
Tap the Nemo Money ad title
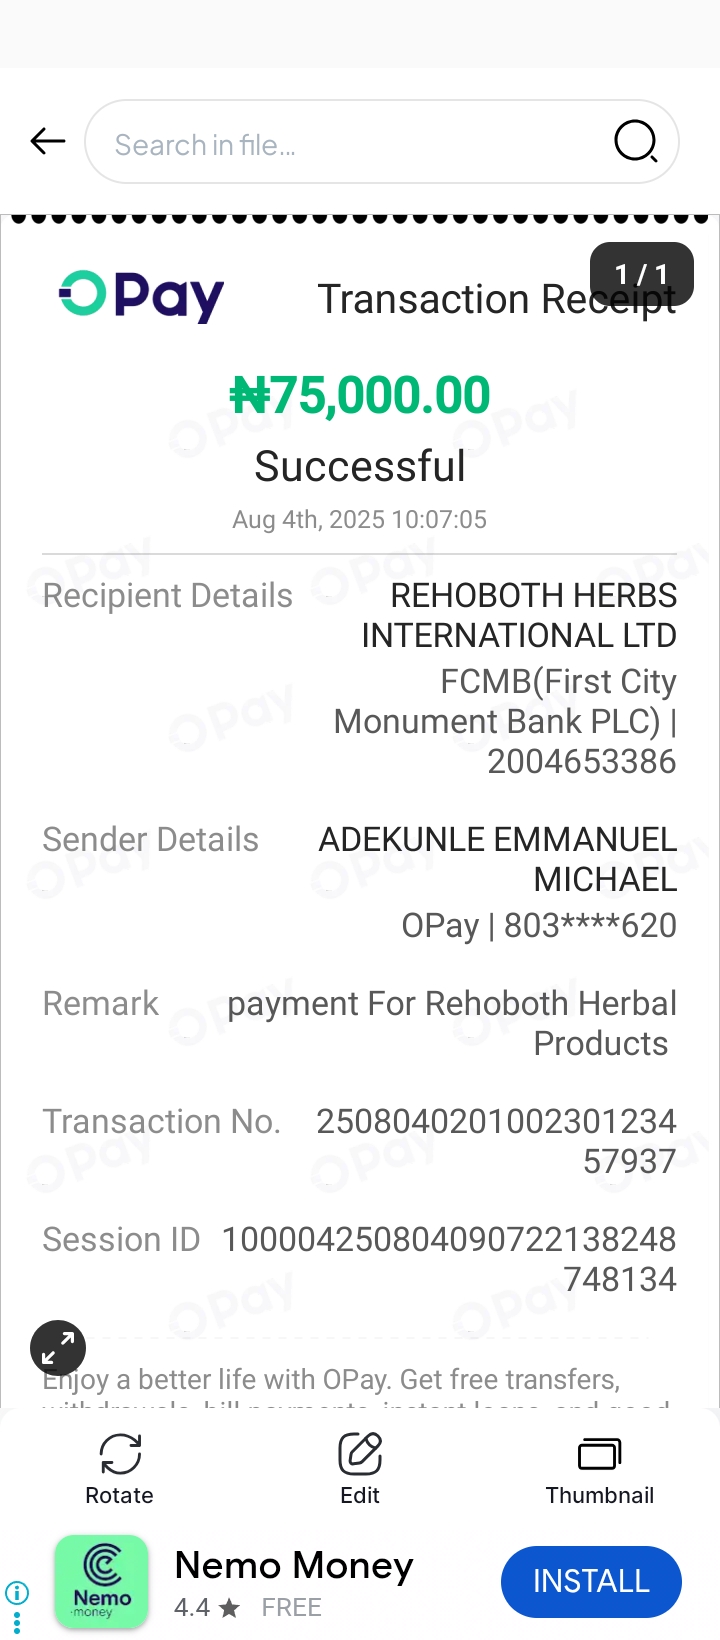click(293, 1565)
